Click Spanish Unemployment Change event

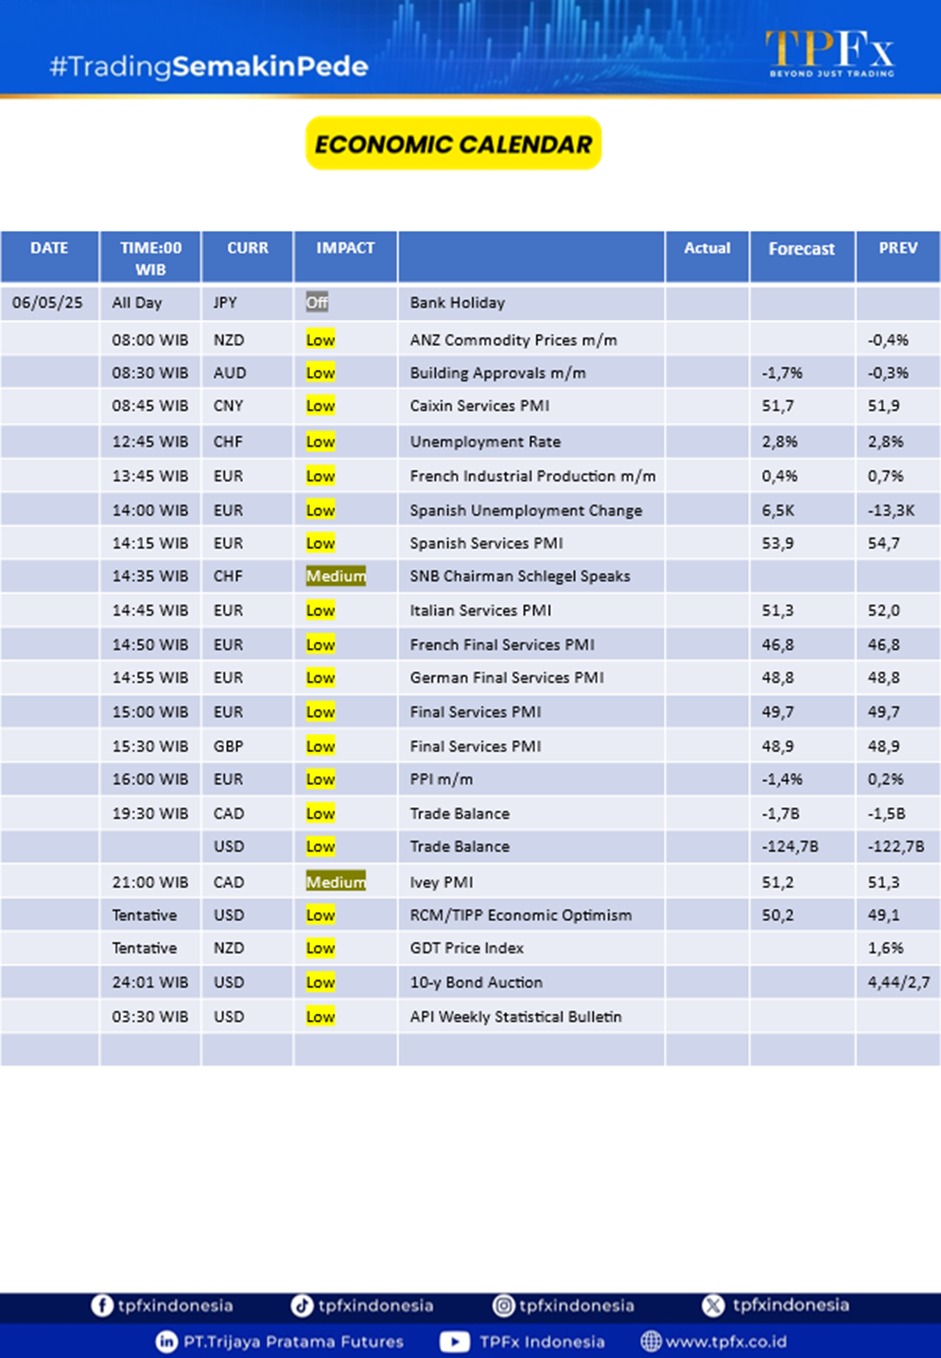526,510
